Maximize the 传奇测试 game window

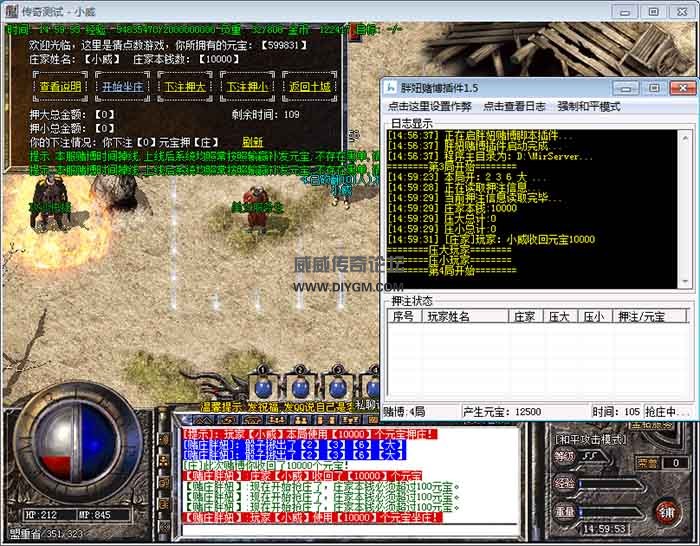point(654,12)
